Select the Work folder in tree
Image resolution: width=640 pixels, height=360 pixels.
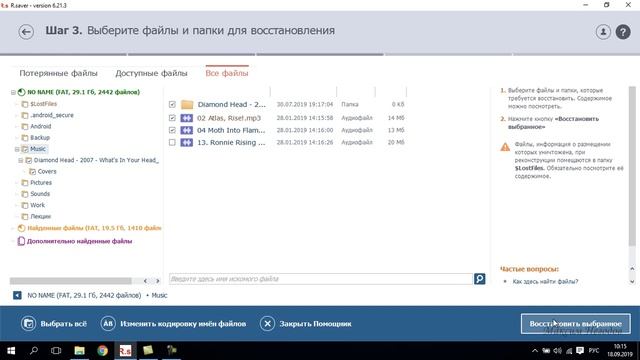(38, 205)
